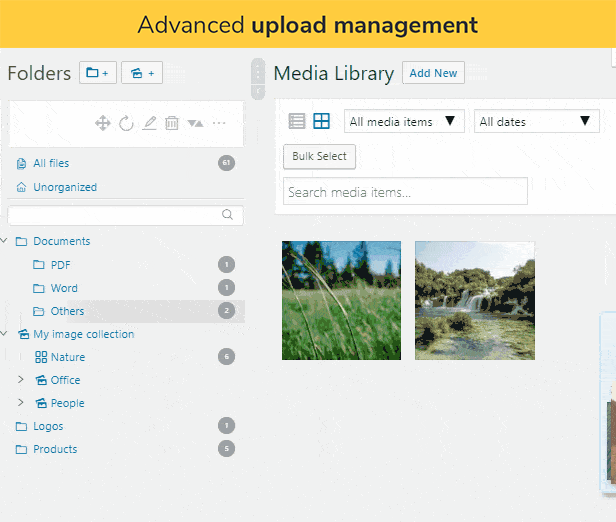
Task: Click the Search media items field
Action: 405,192
